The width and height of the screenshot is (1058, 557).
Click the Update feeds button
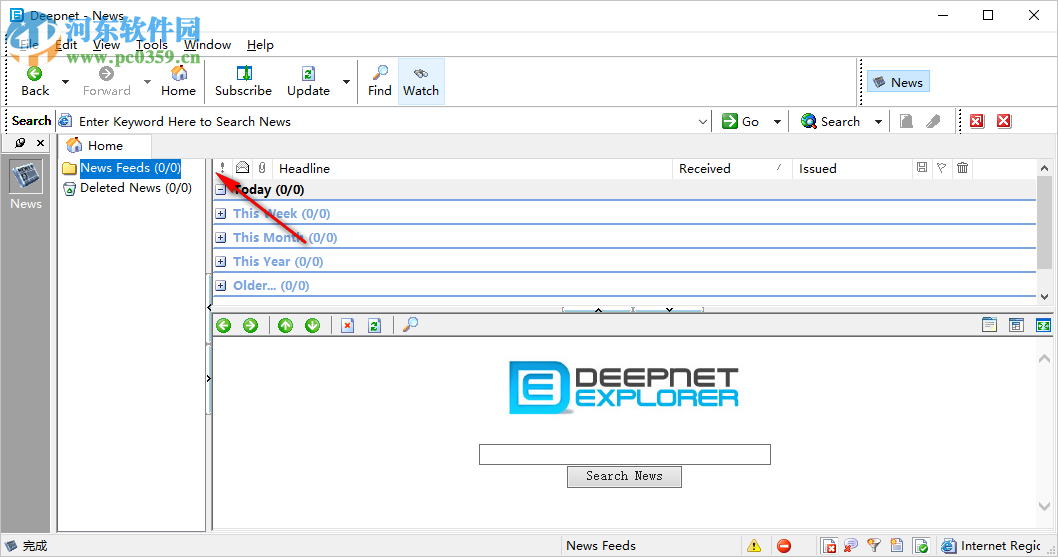308,81
